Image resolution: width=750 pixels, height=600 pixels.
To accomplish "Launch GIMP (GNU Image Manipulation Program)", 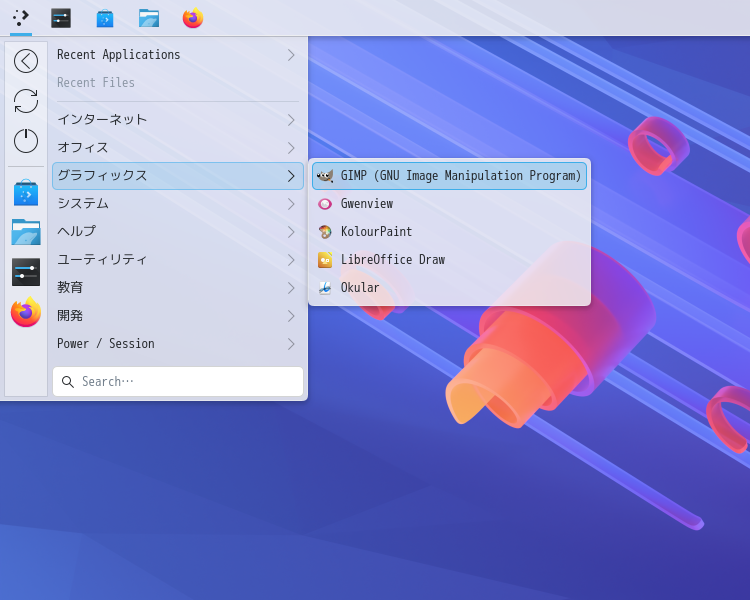I will pos(449,176).
